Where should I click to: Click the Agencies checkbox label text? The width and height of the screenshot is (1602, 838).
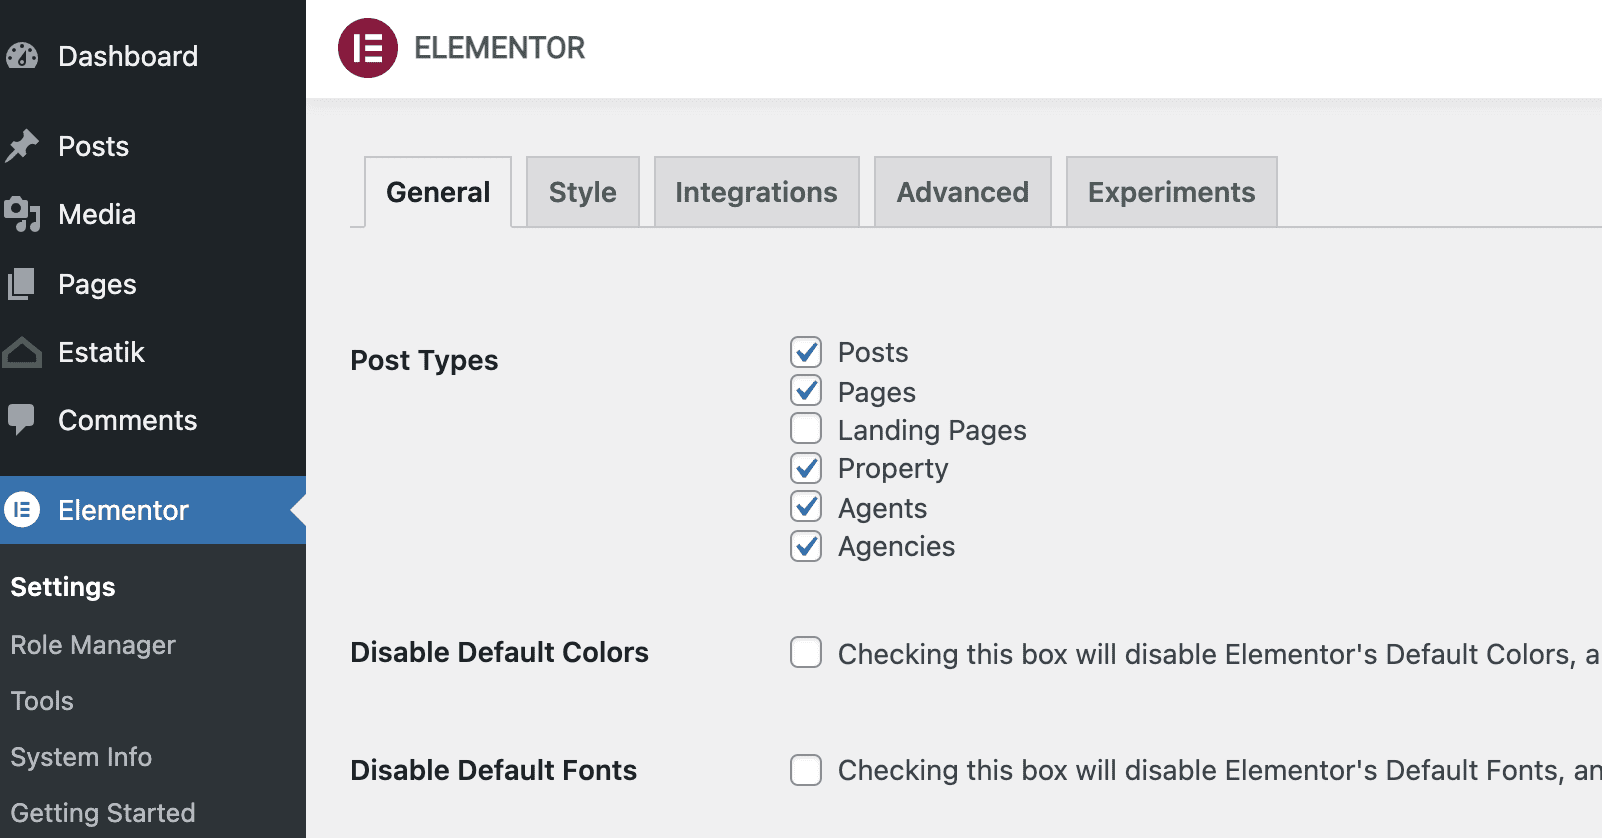pyautogui.click(x=897, y=546)
